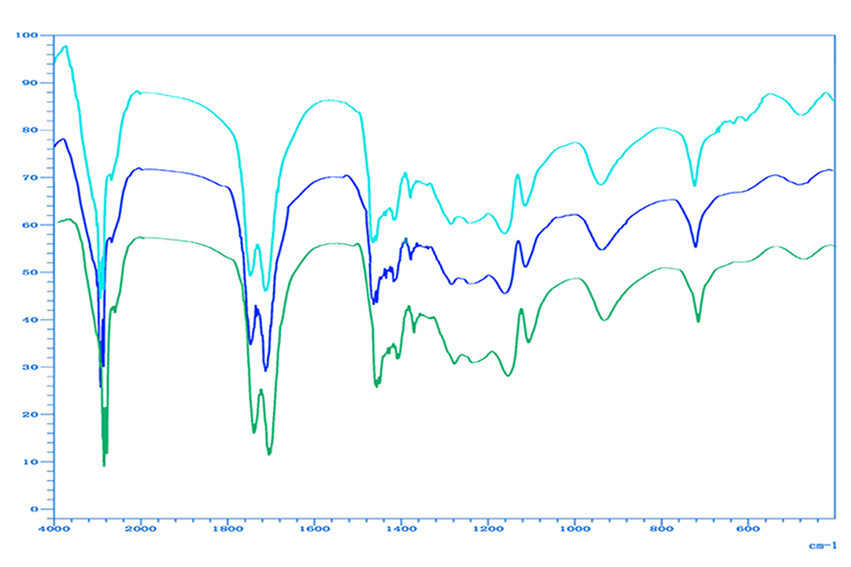Click the 1000 wavenumber axis label
851x567 pixels.
pos(574,528)
